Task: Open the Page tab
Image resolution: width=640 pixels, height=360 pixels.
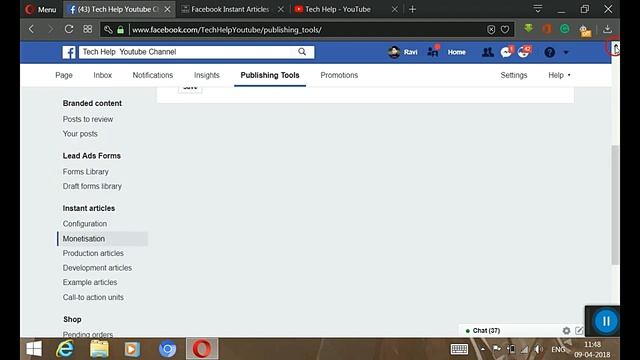Action: (64, 75)
